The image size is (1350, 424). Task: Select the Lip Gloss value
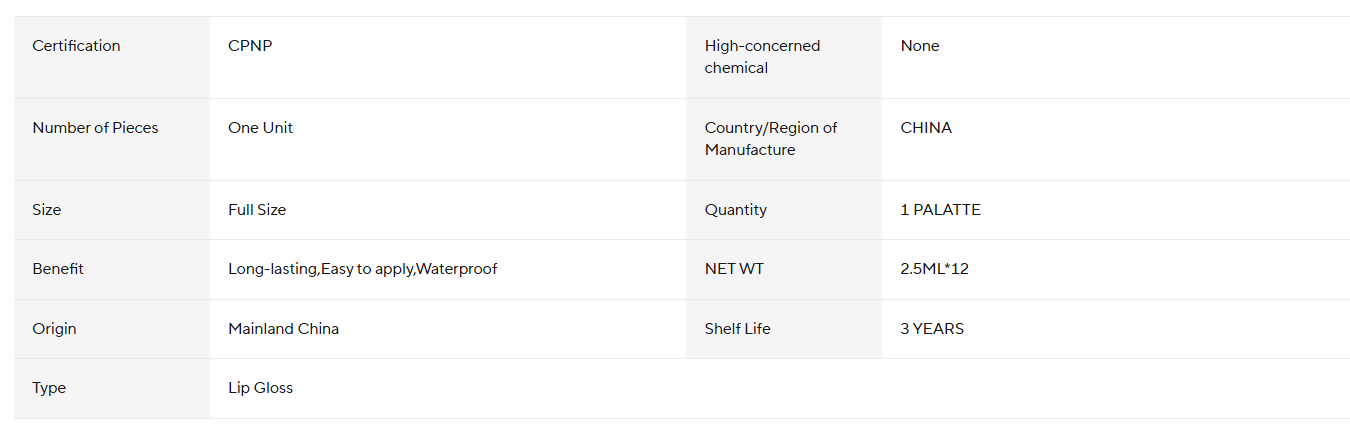pyautogui.click(x=260, y=388)
